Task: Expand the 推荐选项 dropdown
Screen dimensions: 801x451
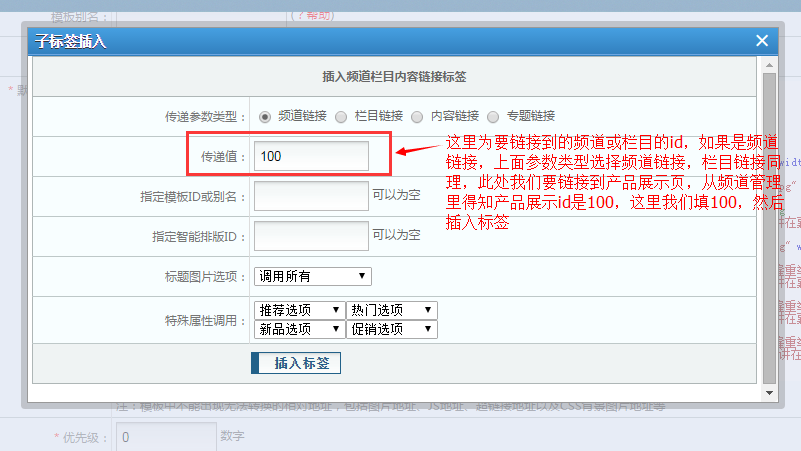Action: point(299,311)
